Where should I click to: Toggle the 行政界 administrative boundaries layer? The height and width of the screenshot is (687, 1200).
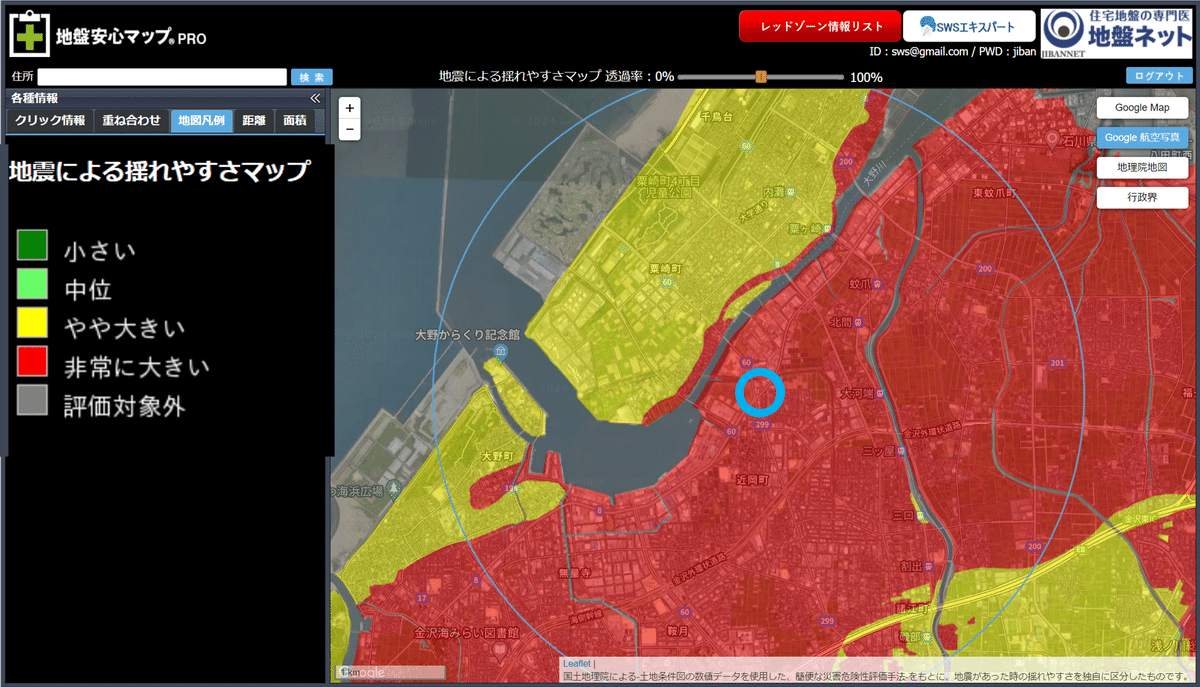(1142, 197)
